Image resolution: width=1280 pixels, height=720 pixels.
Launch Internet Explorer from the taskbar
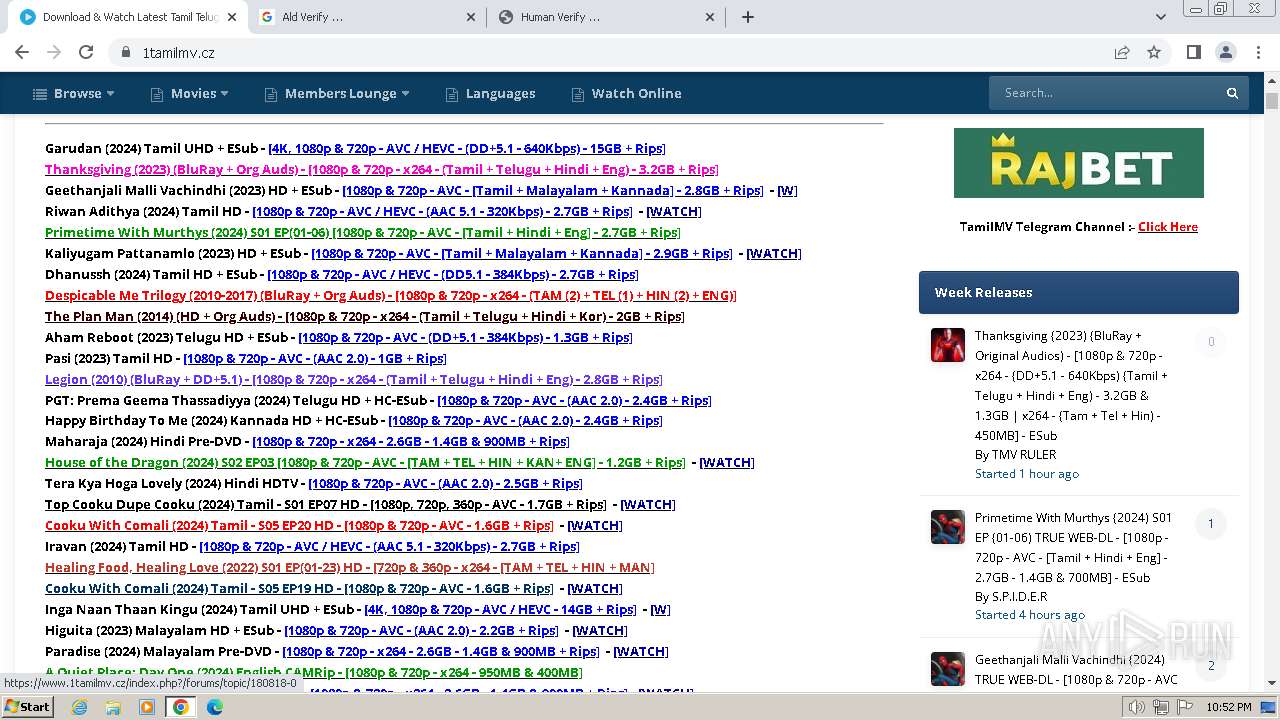tap(79, 707)
